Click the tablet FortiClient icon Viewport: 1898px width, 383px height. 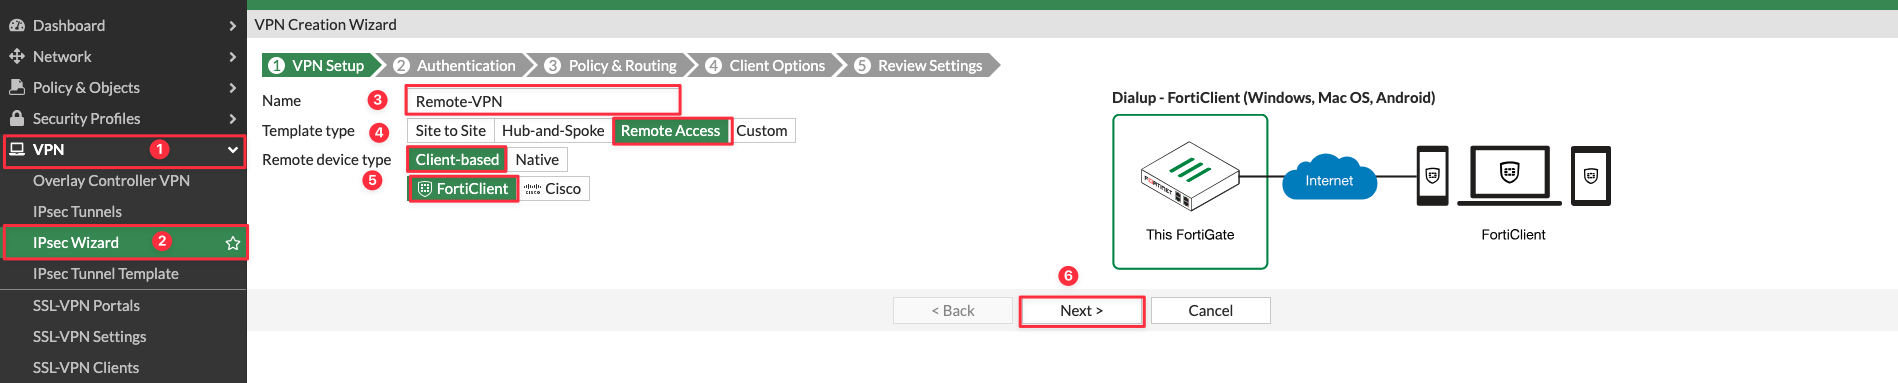tap(1590, 176)
